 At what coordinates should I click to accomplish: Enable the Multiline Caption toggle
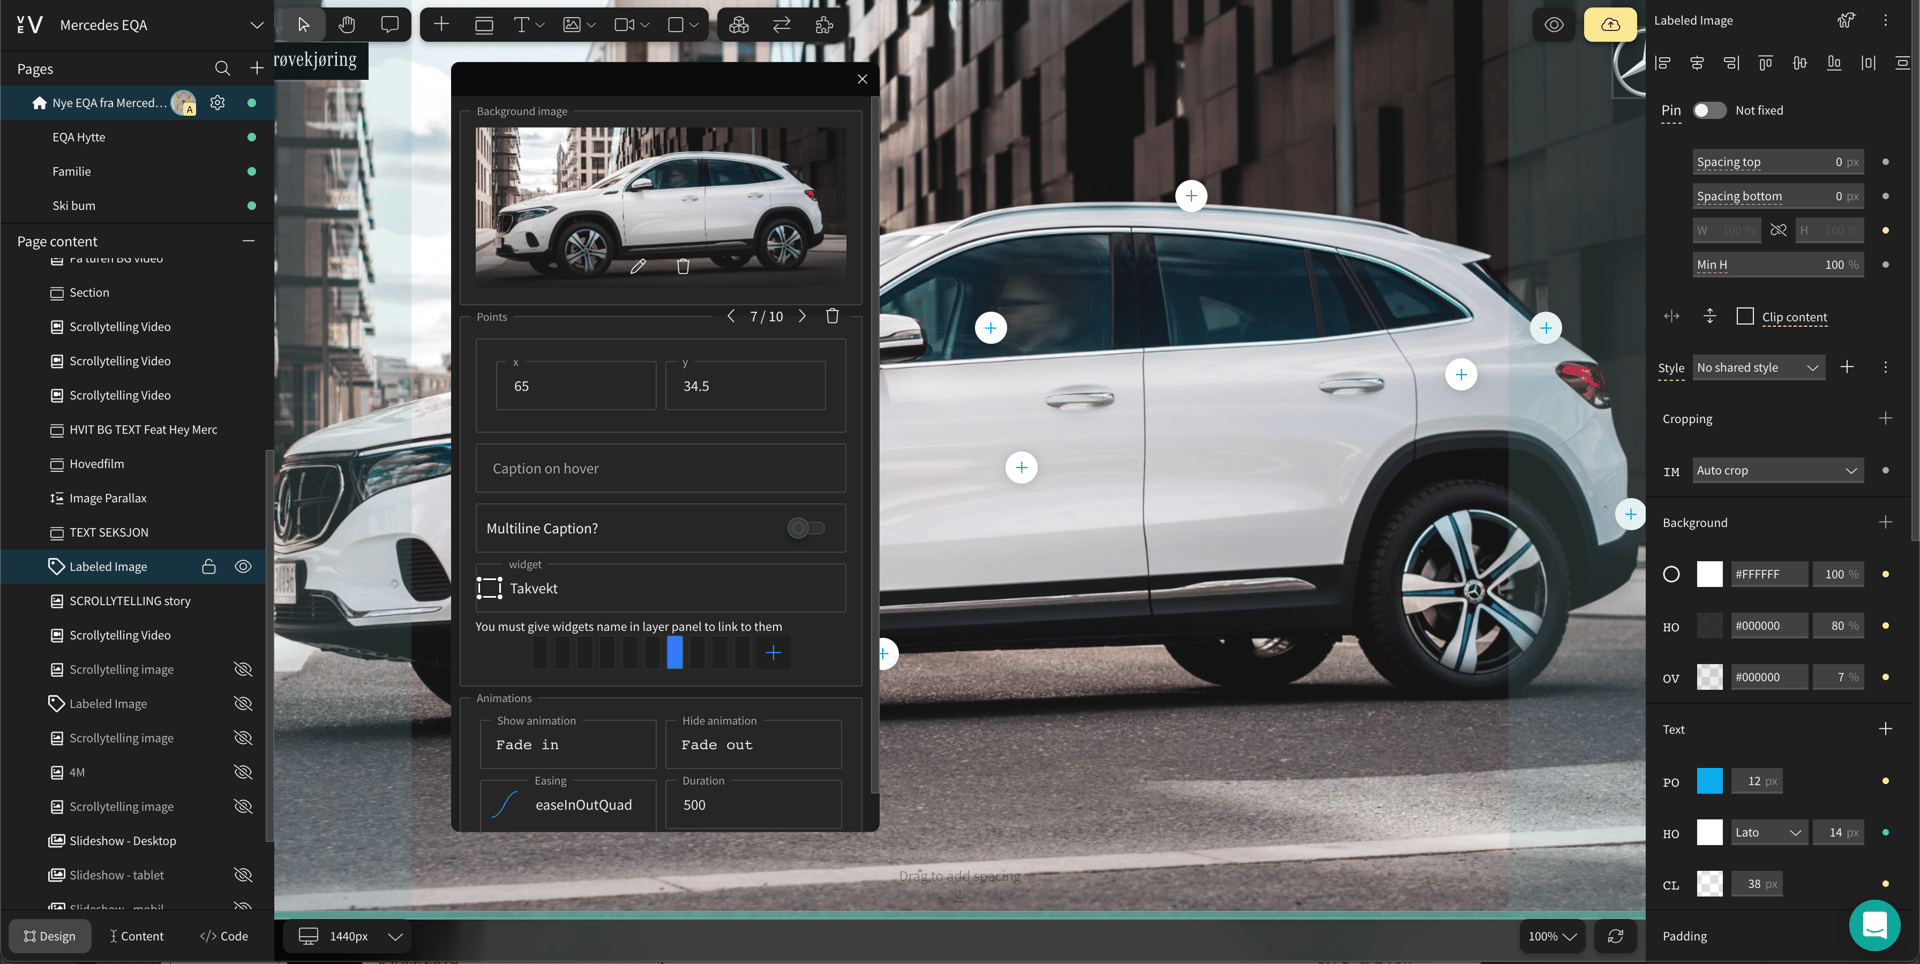(x=806, y=528)
